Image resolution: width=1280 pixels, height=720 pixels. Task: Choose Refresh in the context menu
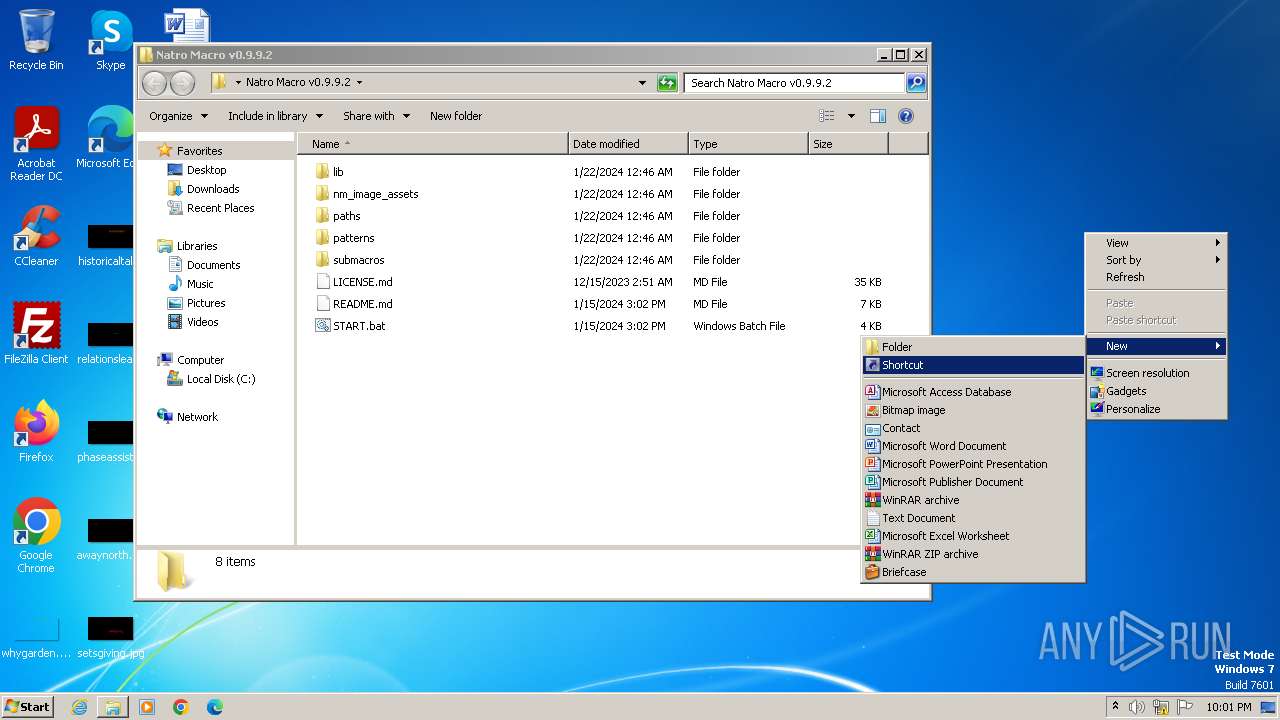[1156, 277]
